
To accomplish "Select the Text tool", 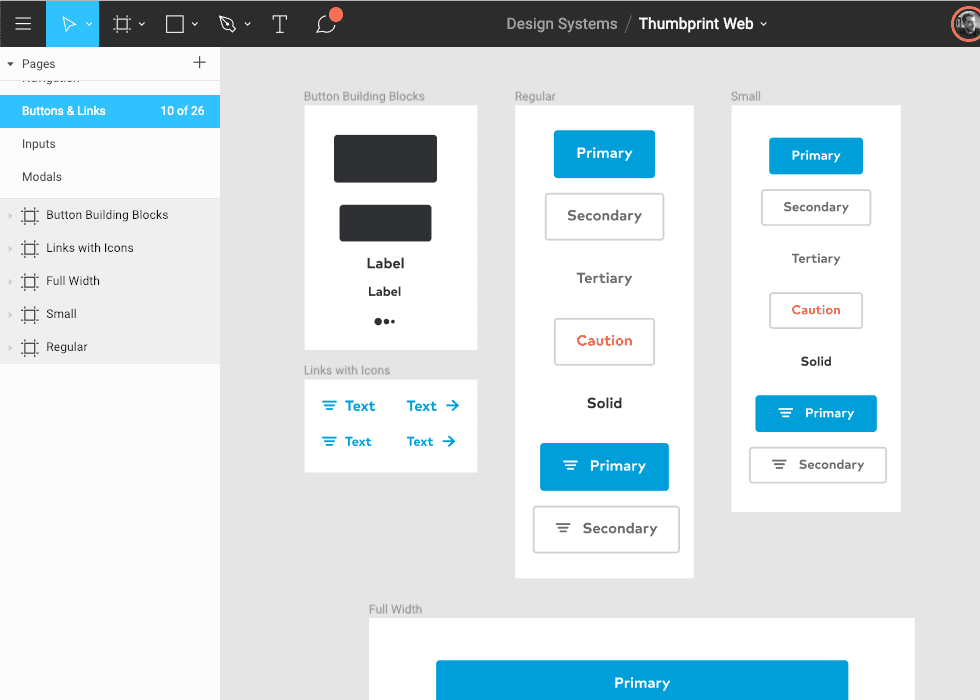I will (x=280, y=23).
